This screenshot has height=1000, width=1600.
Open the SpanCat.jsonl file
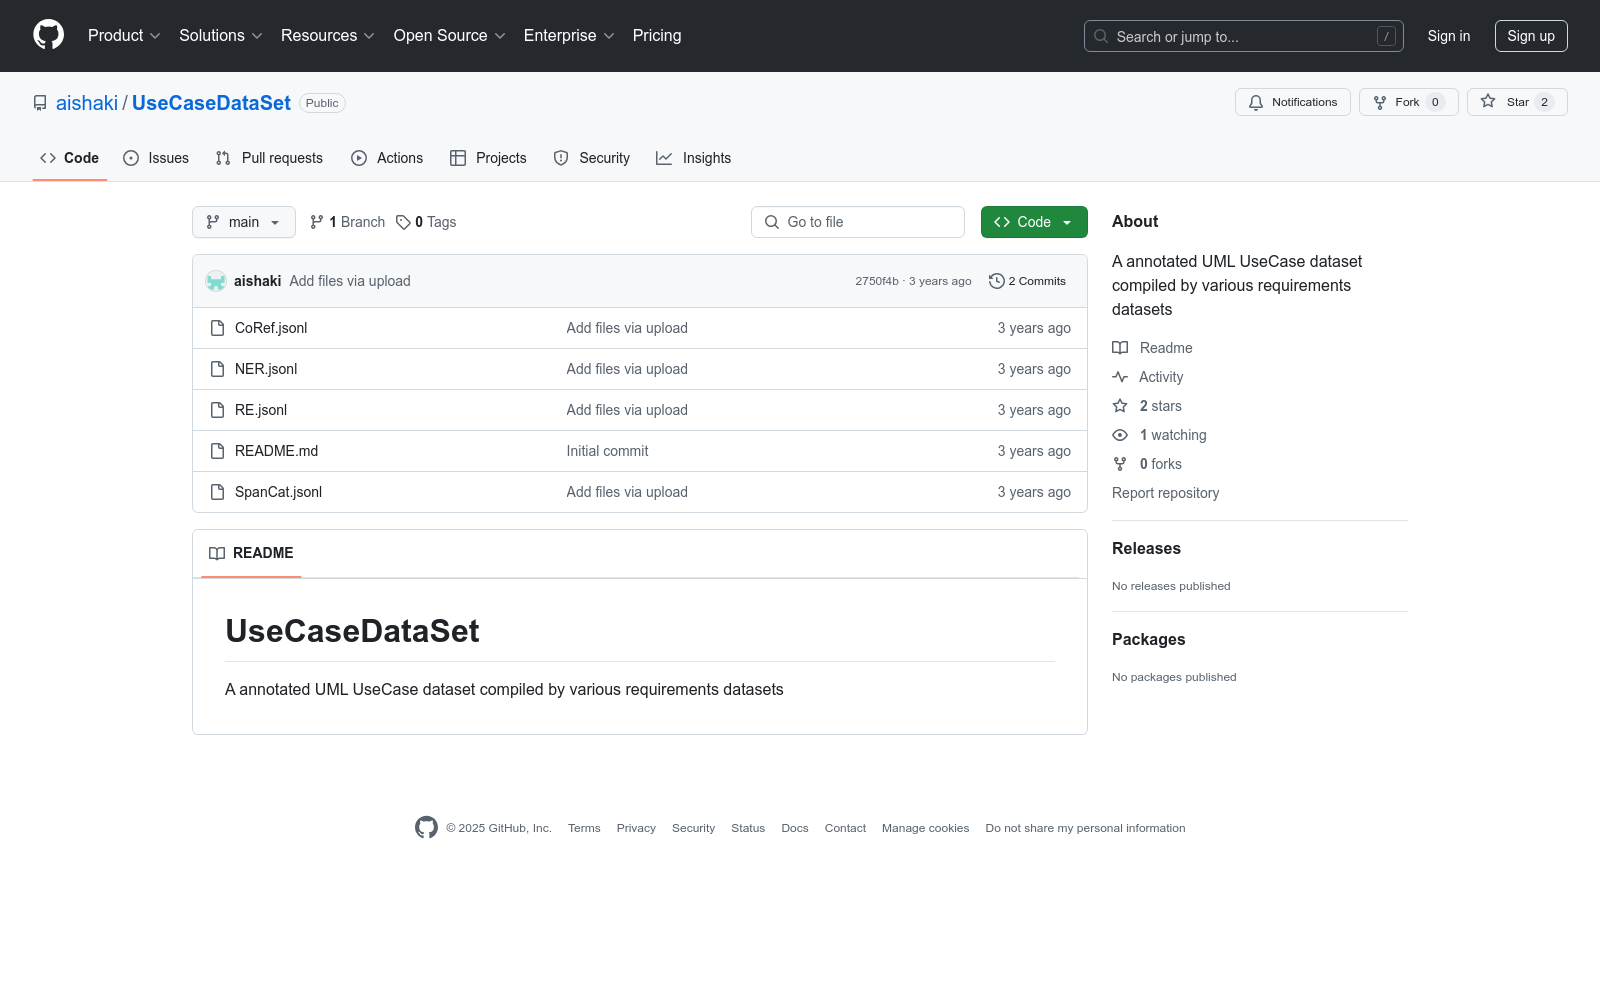click(278, 492)
